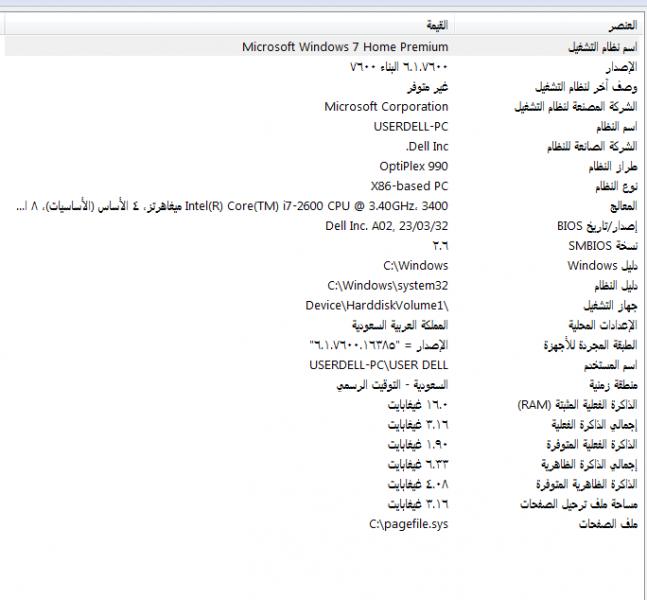Select the ٦.٣٣ غيغابايت value
The width and height of the screenshot is (647, 600).
418,465
